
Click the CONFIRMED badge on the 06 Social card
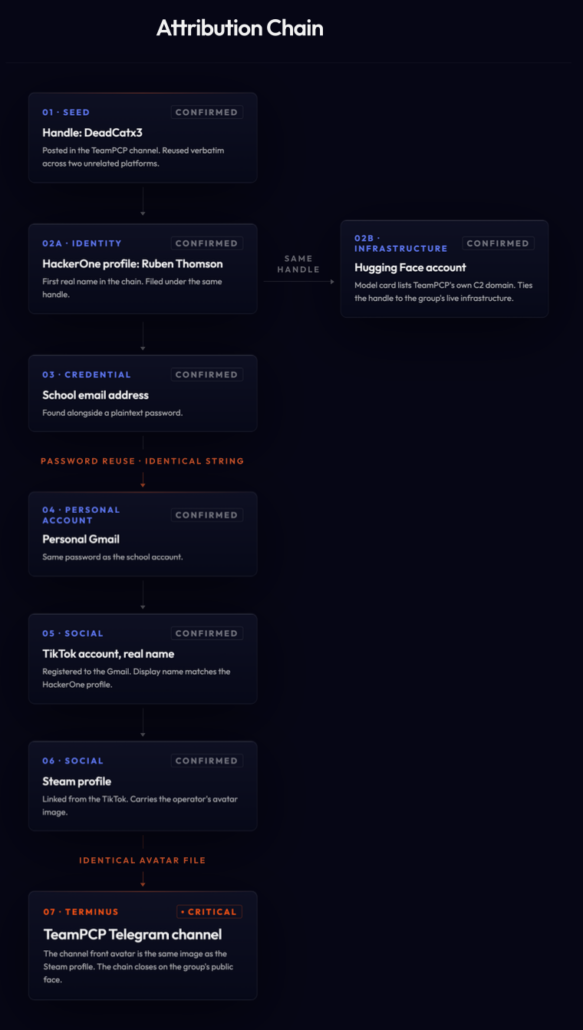[x=207, y=761]
